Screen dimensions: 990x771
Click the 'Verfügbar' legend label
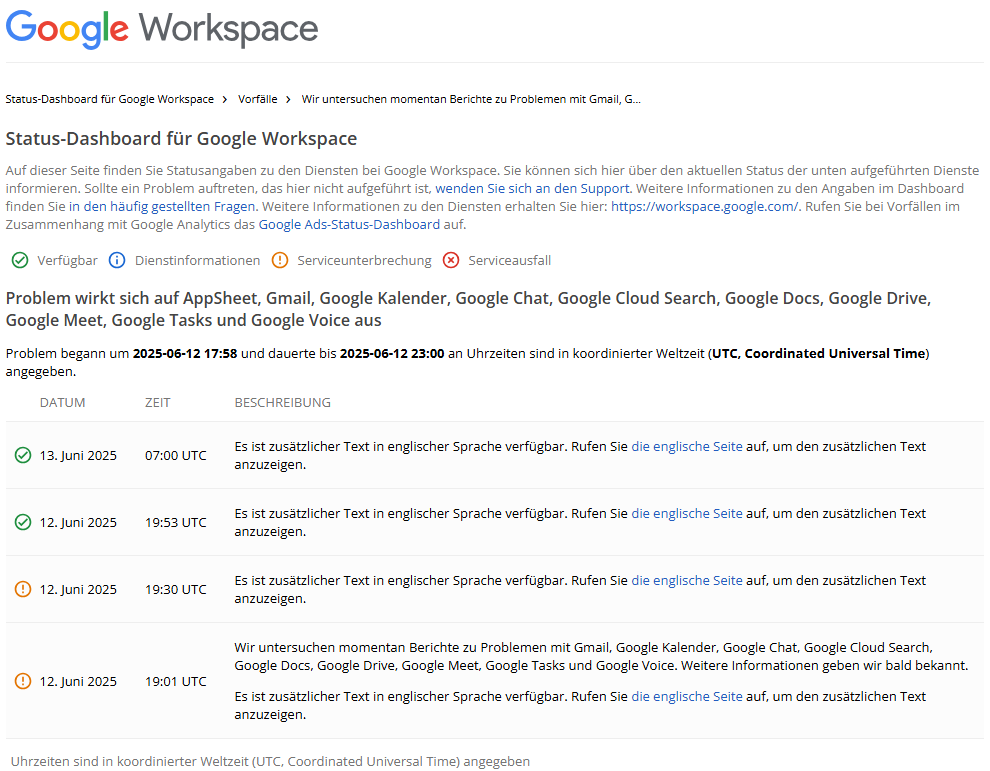coord(68,260)
